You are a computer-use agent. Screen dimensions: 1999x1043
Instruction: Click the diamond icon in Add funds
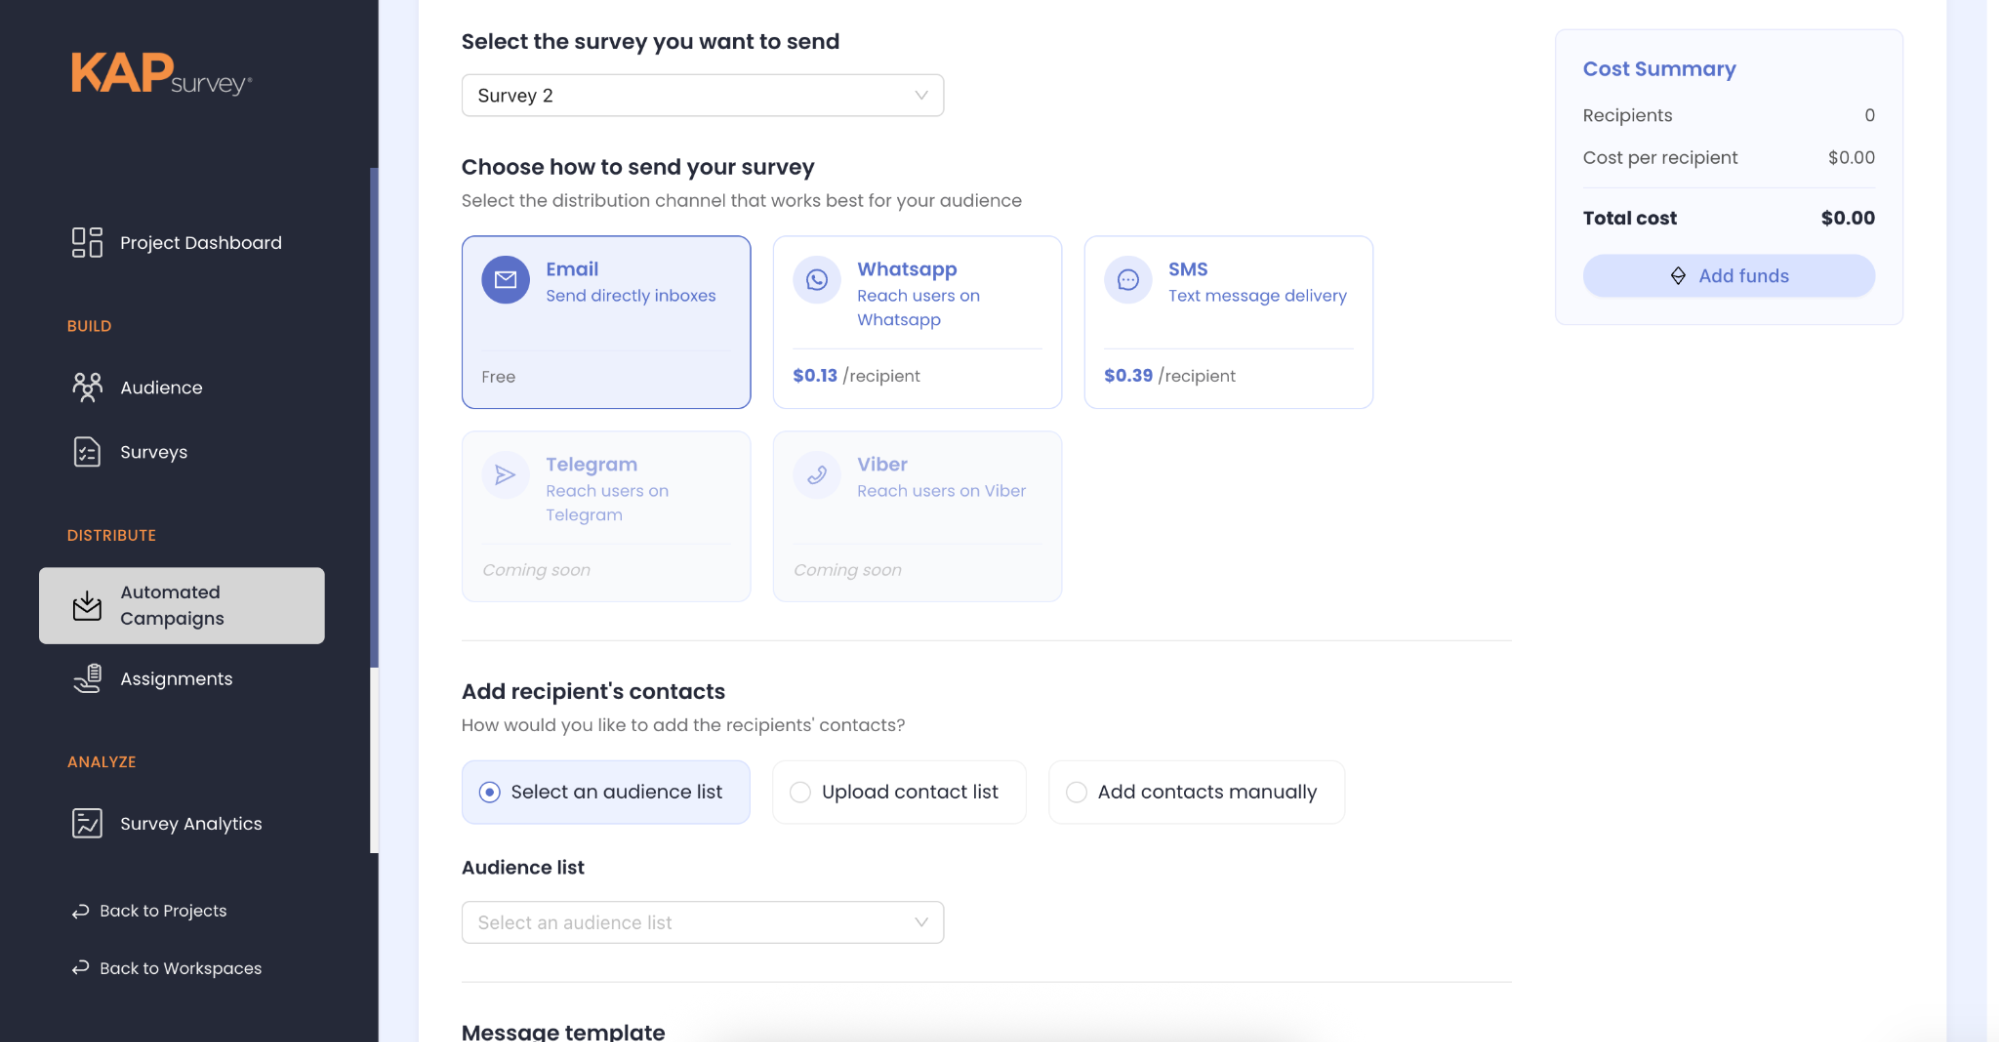(x=1678, y=276)
